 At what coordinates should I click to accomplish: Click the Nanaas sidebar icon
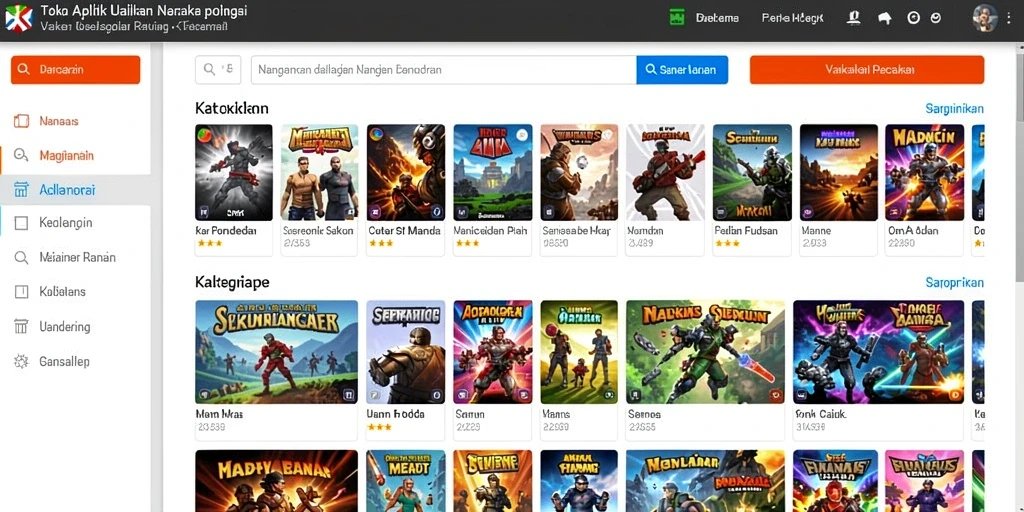pos(22,121)
